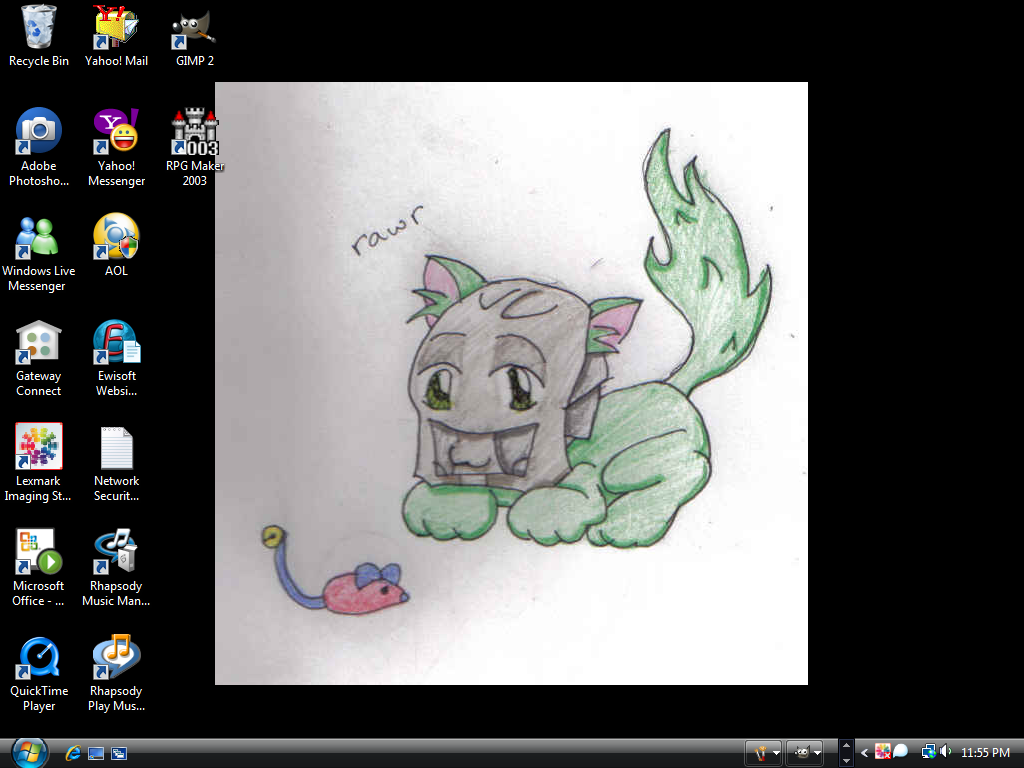Open the Start menu
1024x768 pixels.
[28, 753]
